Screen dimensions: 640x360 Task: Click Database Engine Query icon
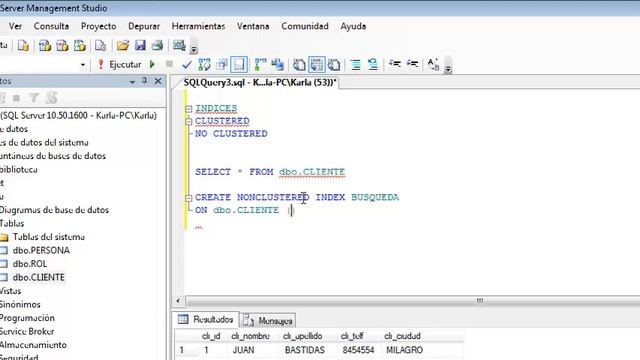(x=24, y=46)
